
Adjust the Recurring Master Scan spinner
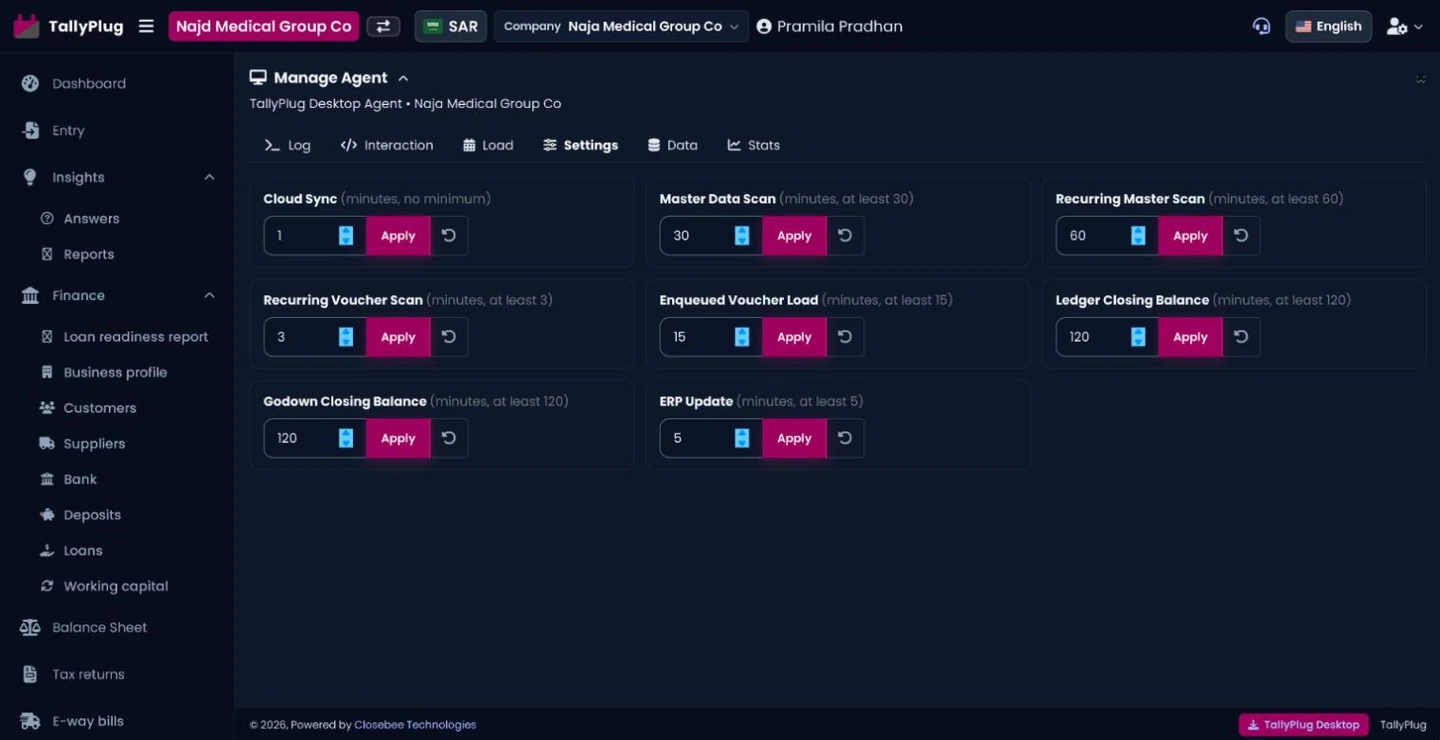click(x=1138, y=236)
